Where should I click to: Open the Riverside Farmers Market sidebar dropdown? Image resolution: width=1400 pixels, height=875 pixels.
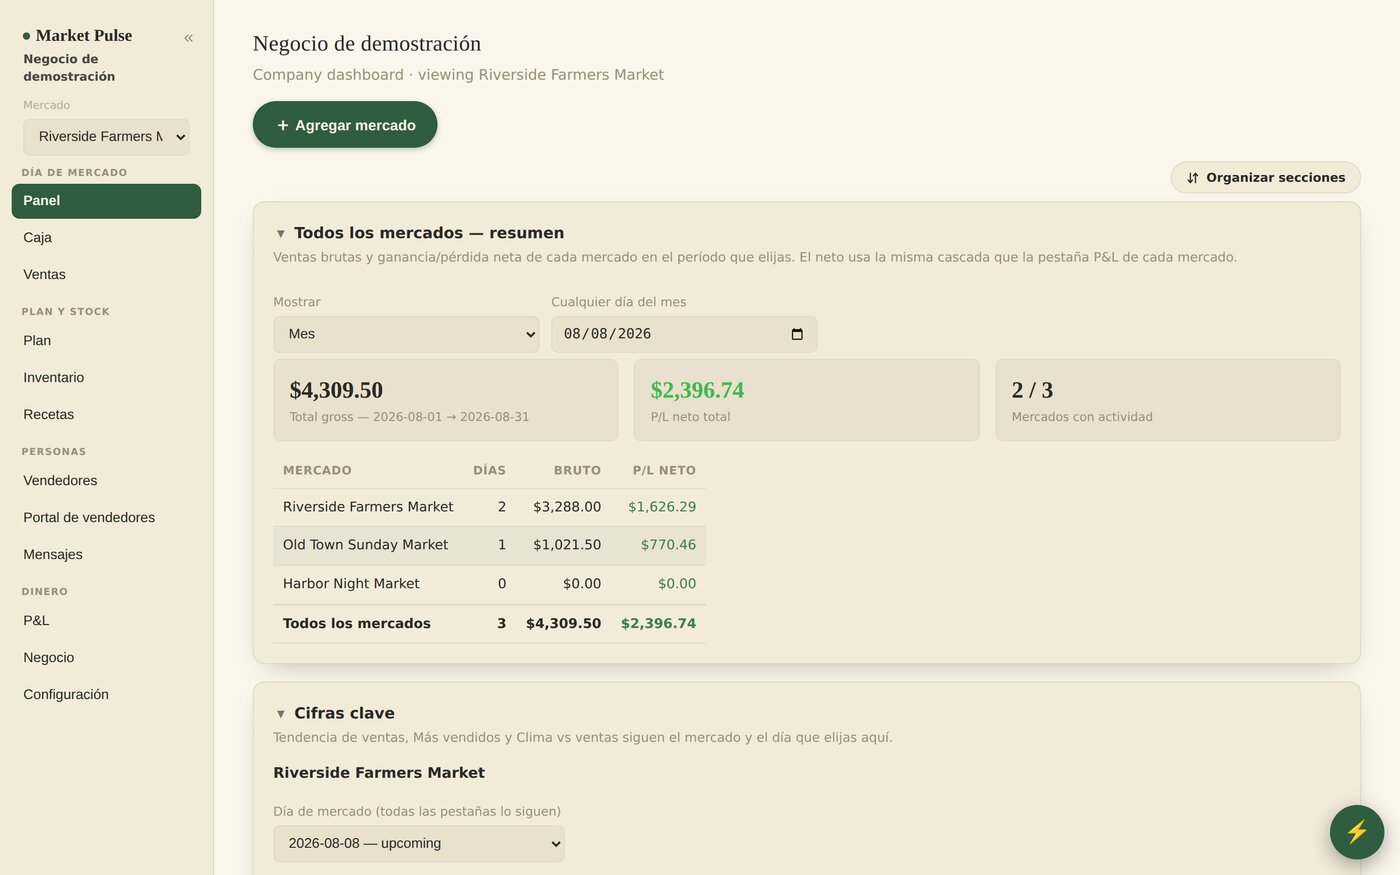[x=106, y=137]
